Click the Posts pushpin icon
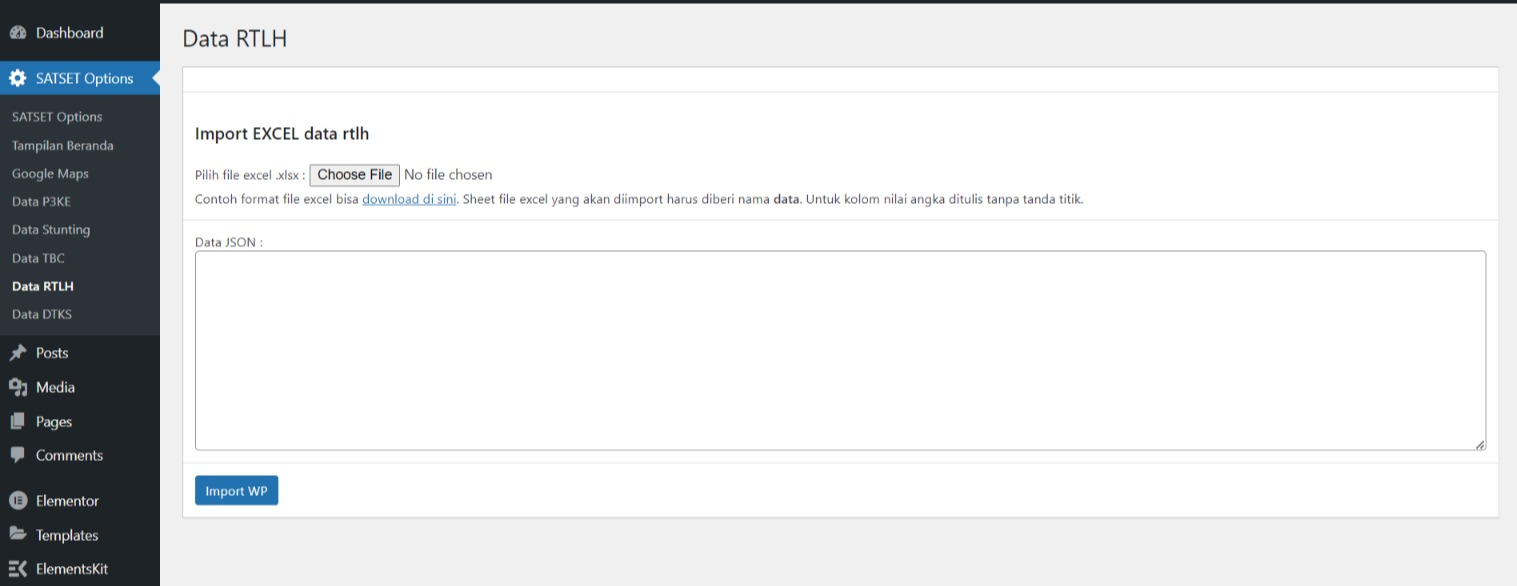The image size is (1517, 586). coord(18,352)
